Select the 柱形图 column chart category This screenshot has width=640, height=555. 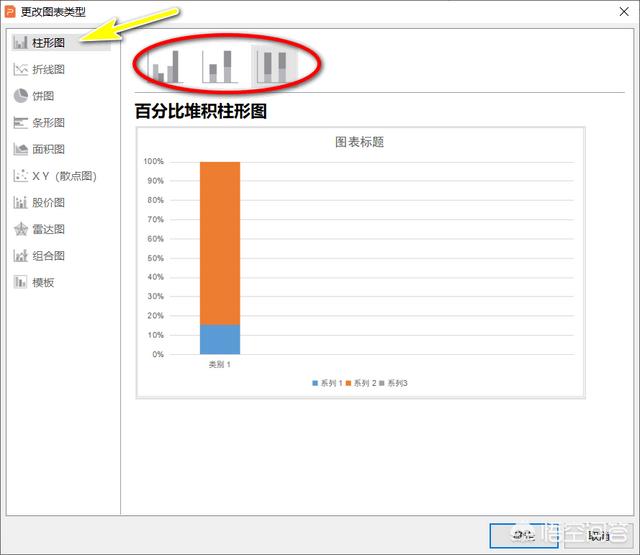point(61,42)
